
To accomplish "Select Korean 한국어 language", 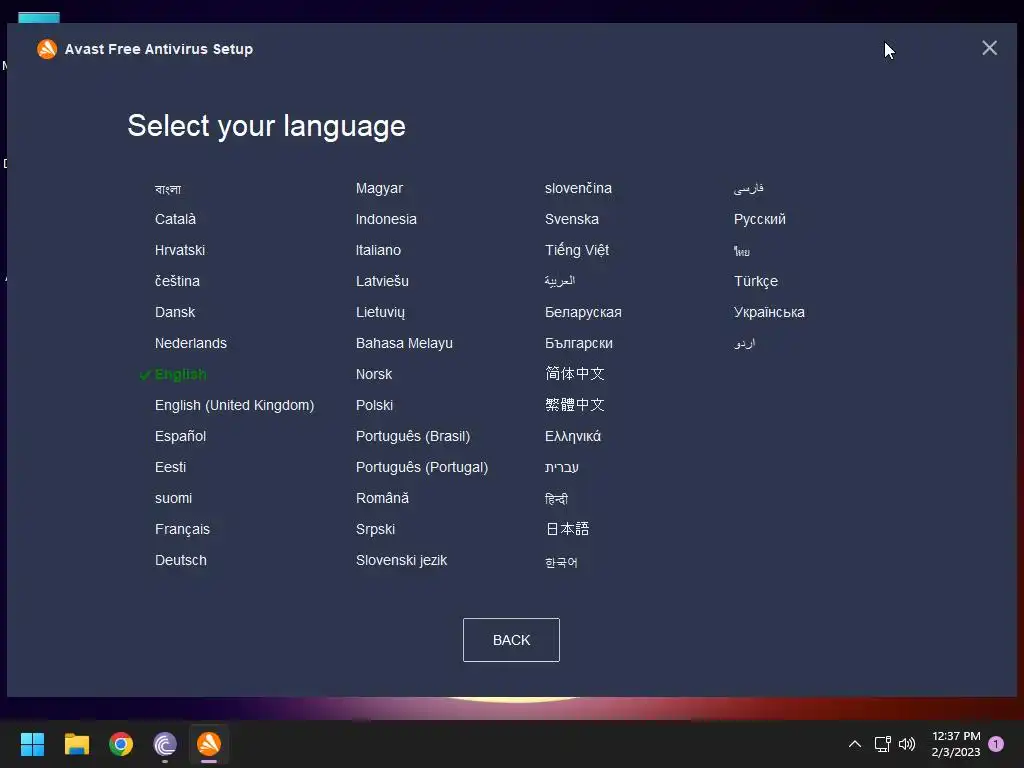I will pos(561,562).
